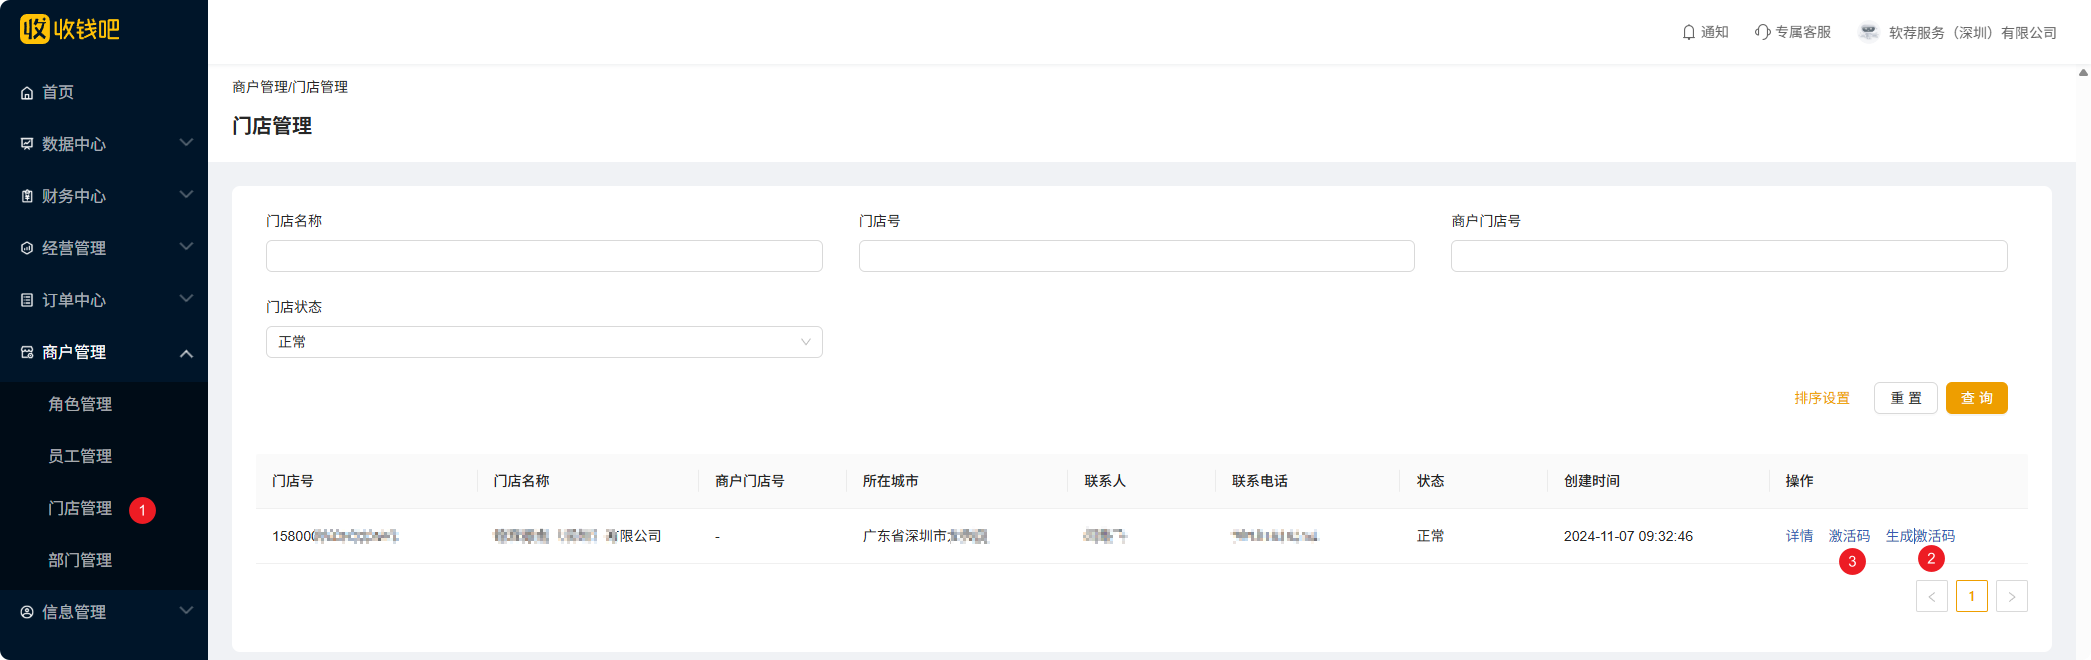Click the 状态 column header
Viewport: 2091px width, 660px height.
[1430, 481]
